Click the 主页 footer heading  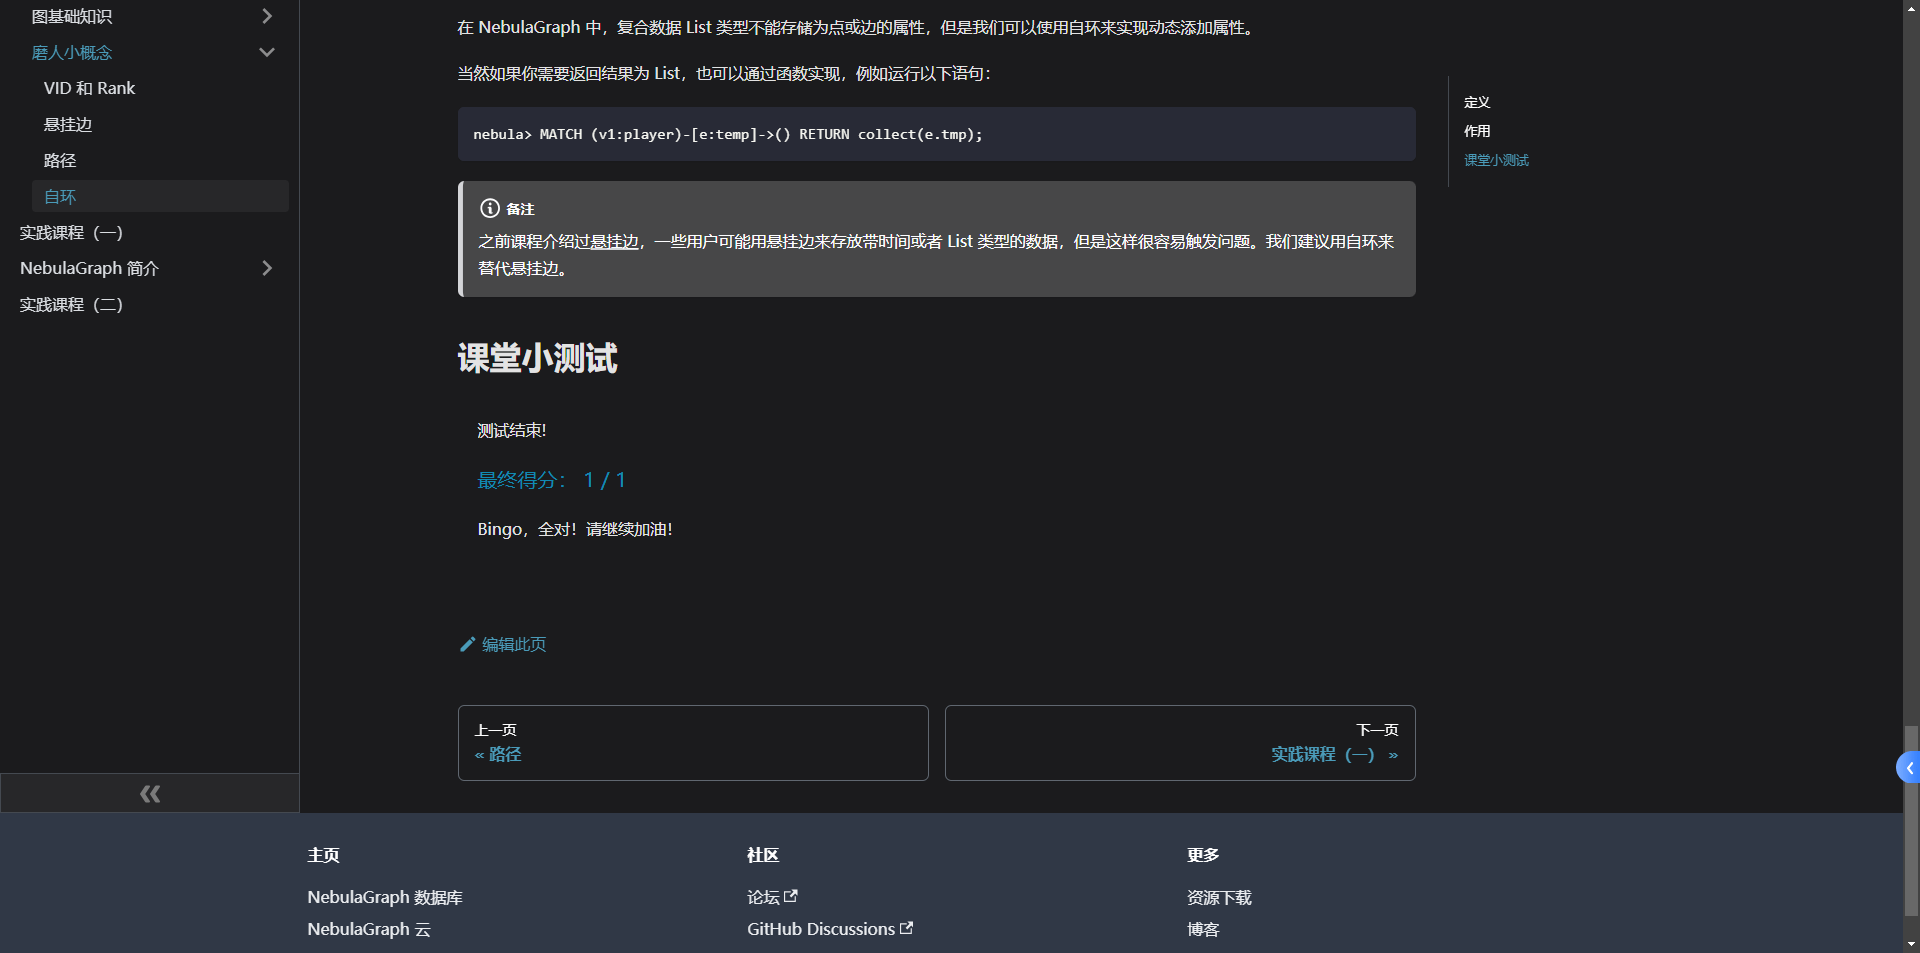tap(323, 855)
